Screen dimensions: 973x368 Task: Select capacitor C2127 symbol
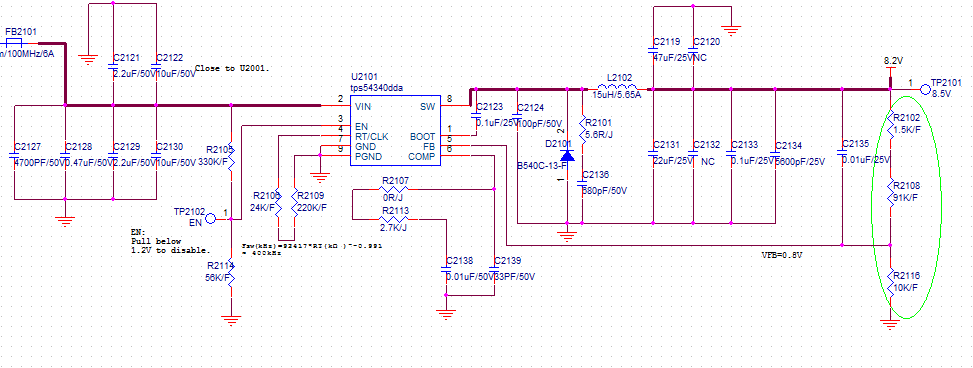(x=14, y=155)
